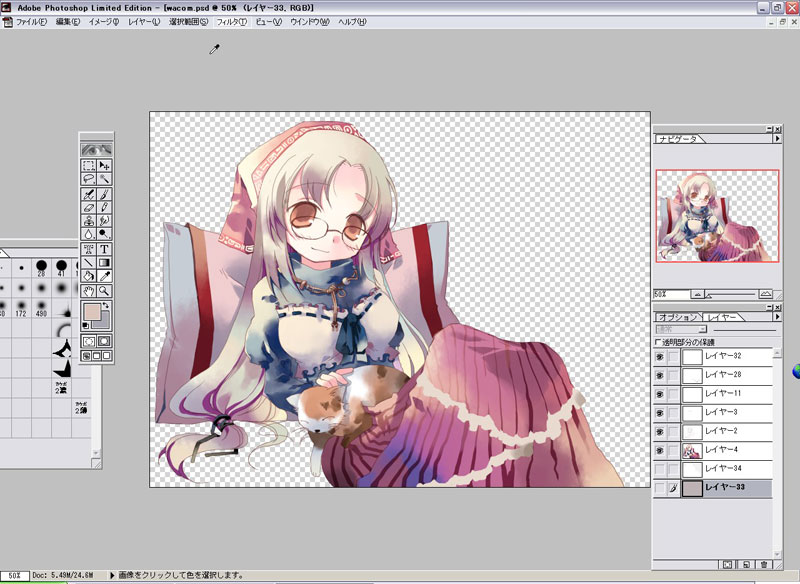Click the status bar 50% zoom field
Screen dimensions: 800x584
(15, 575)
